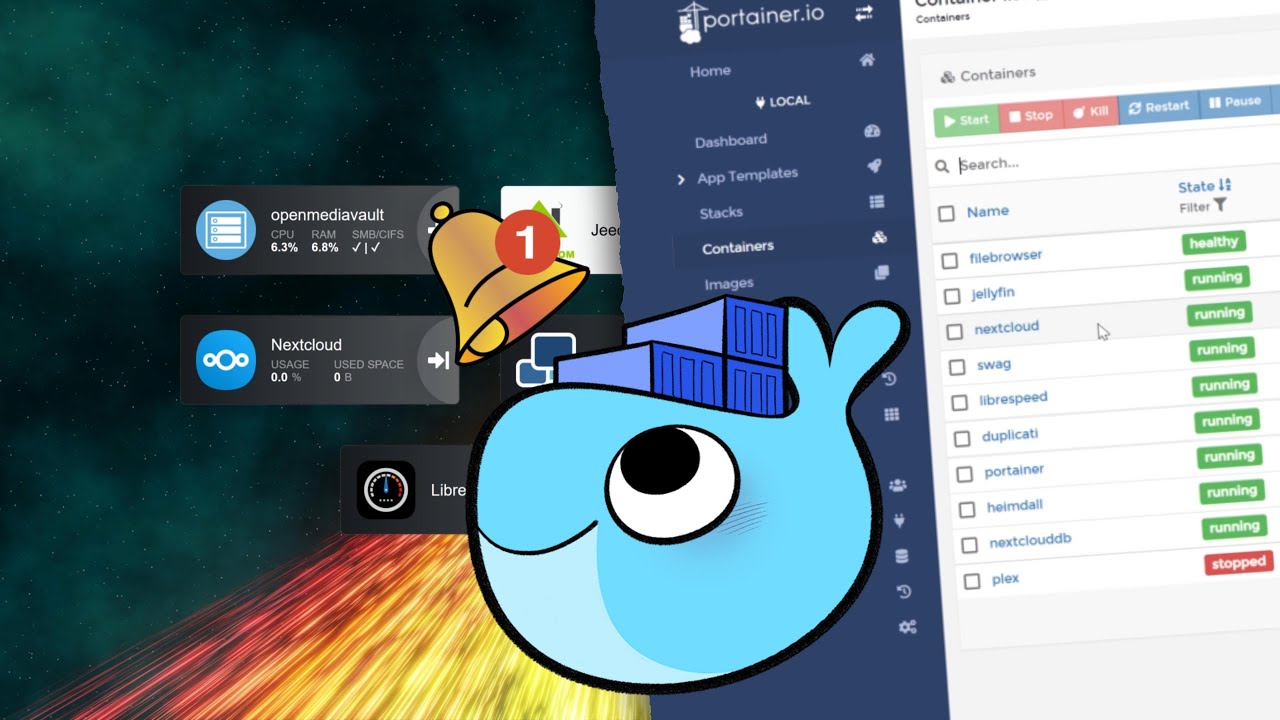This screenshot has width=1280, height=720.
Task: Click the grid icon in Portainer sidebar
Action: tap(891, 414)
